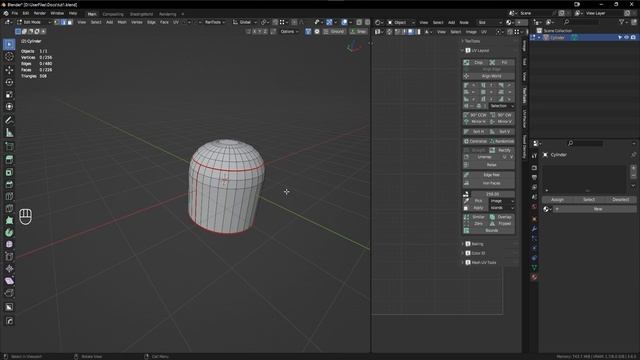This screenshot has height=360, width=640.
Task: Open the File menu
Action: coord(14,13)
